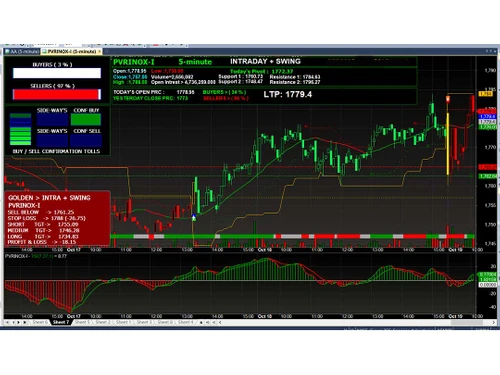This screenshot has width=500, height=375.
Task: Click BUY / SELL CONFIRMATION TOLLS label
Action: (56, 151)
